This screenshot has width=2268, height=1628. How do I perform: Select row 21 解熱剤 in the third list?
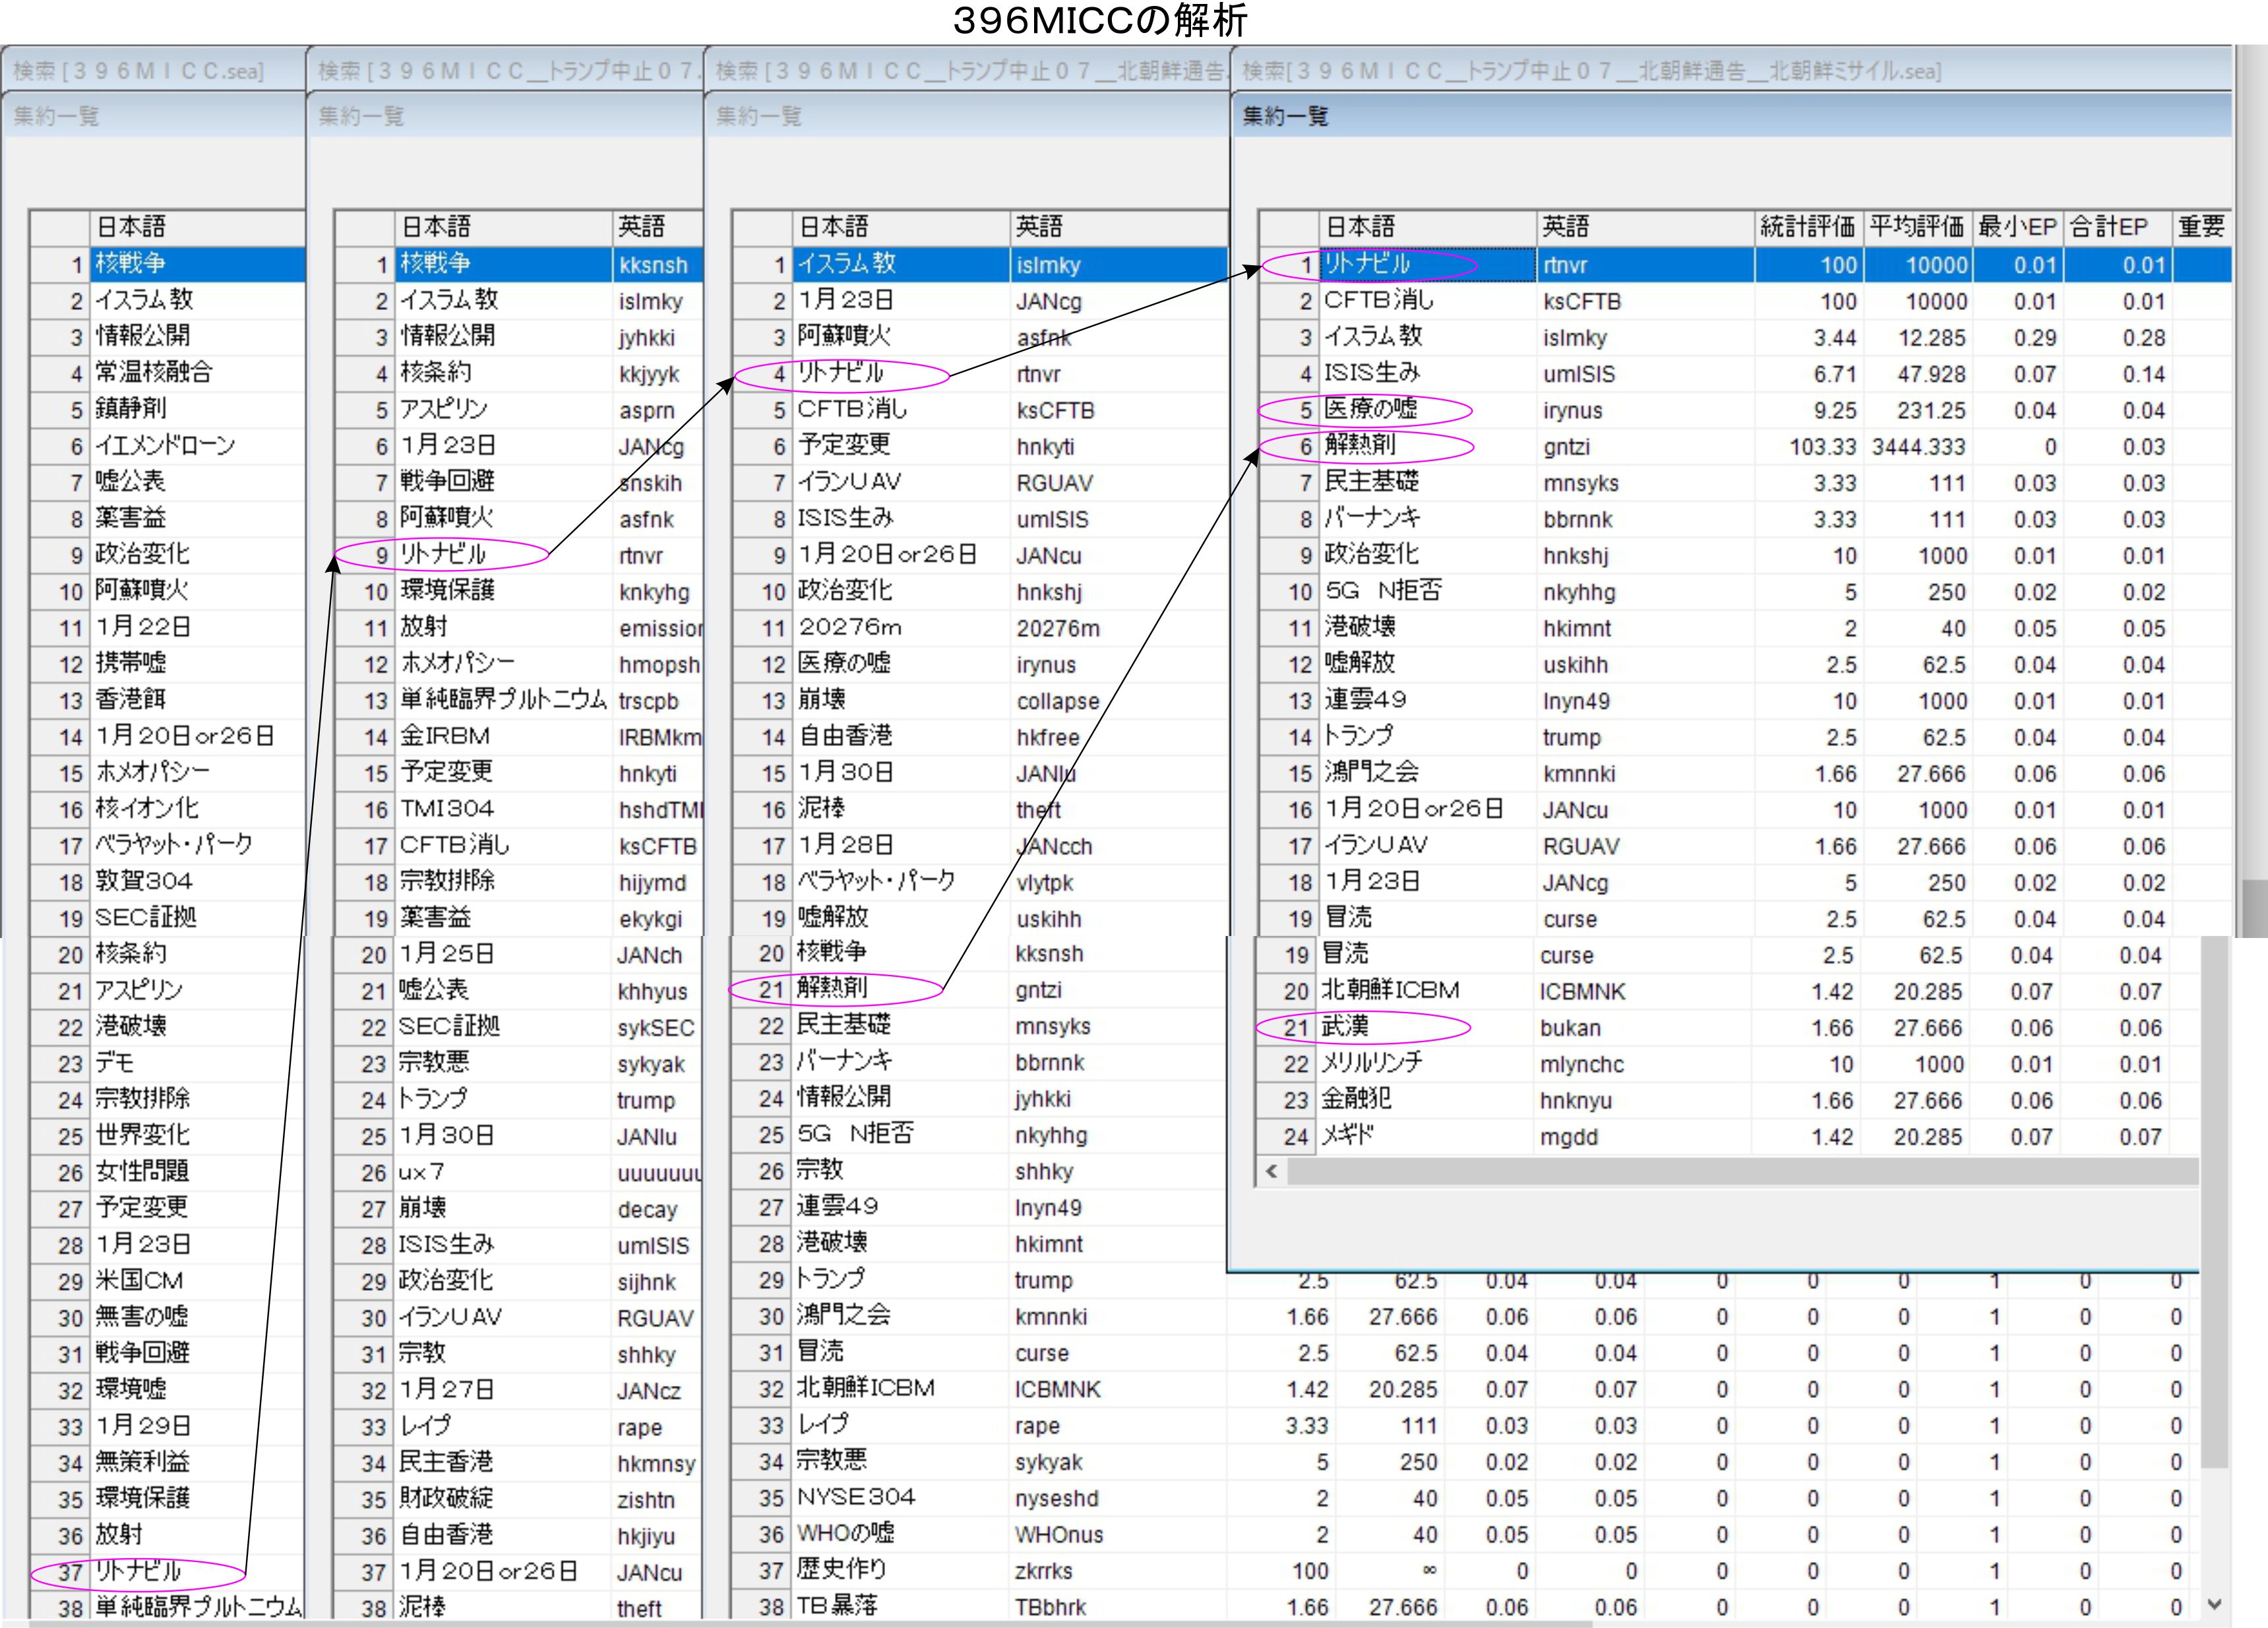tap(833, 988)
